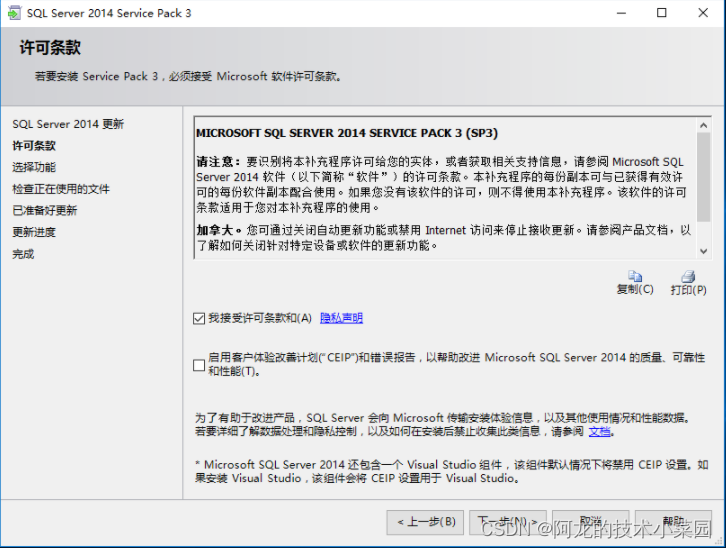Maximize the installer window
Image resolution: width=726 pixels, height=548 pixels.
tap(662, 13)
